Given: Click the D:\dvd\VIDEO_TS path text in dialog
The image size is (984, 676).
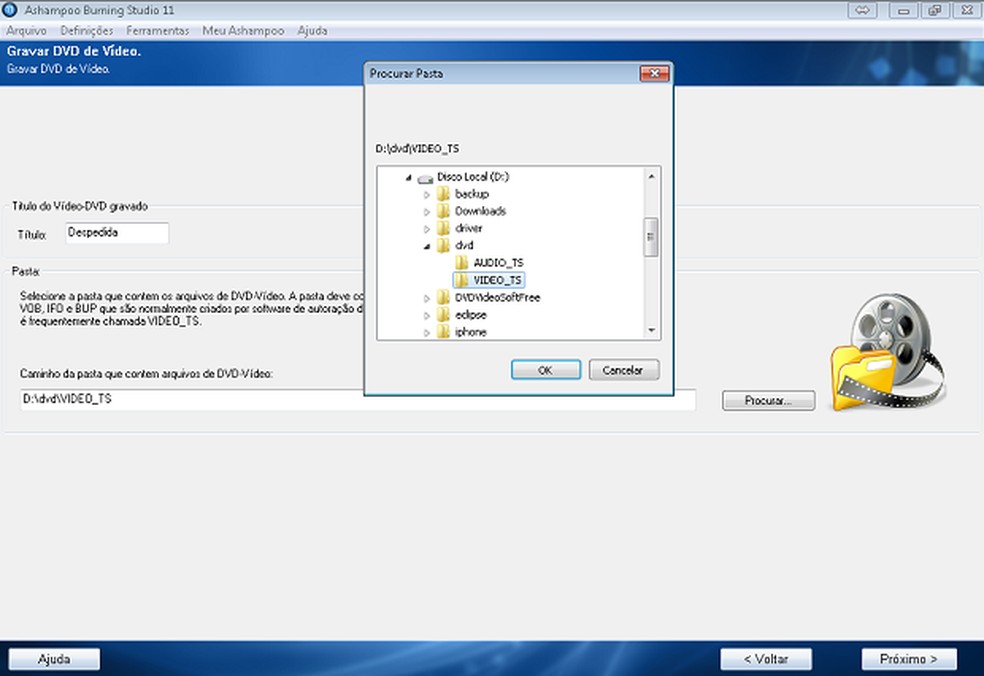Looking at the screenshot, I should [417, 149].
